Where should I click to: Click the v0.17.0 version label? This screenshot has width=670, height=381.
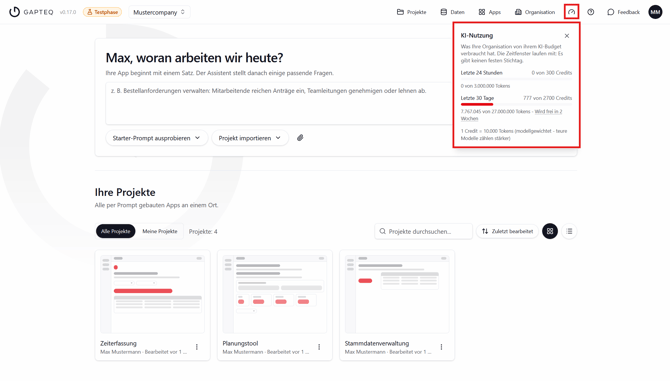tap(68, 12)
